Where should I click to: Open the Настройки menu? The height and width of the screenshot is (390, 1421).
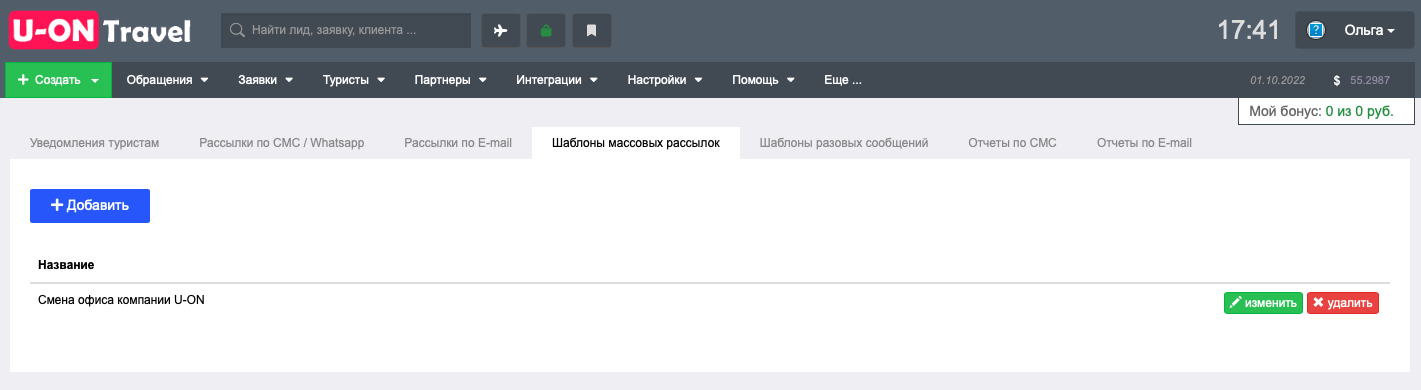coord(665,80)
